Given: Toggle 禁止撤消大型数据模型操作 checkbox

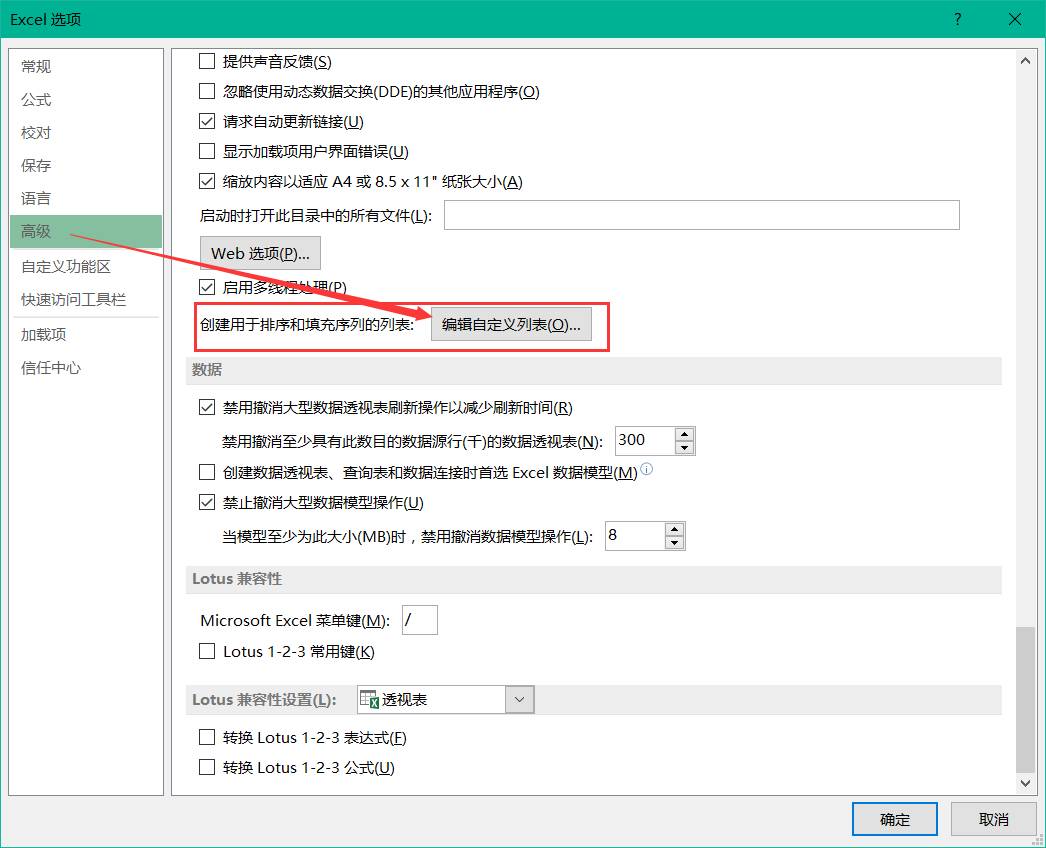Looking at the screenshot, I should 207,502.
